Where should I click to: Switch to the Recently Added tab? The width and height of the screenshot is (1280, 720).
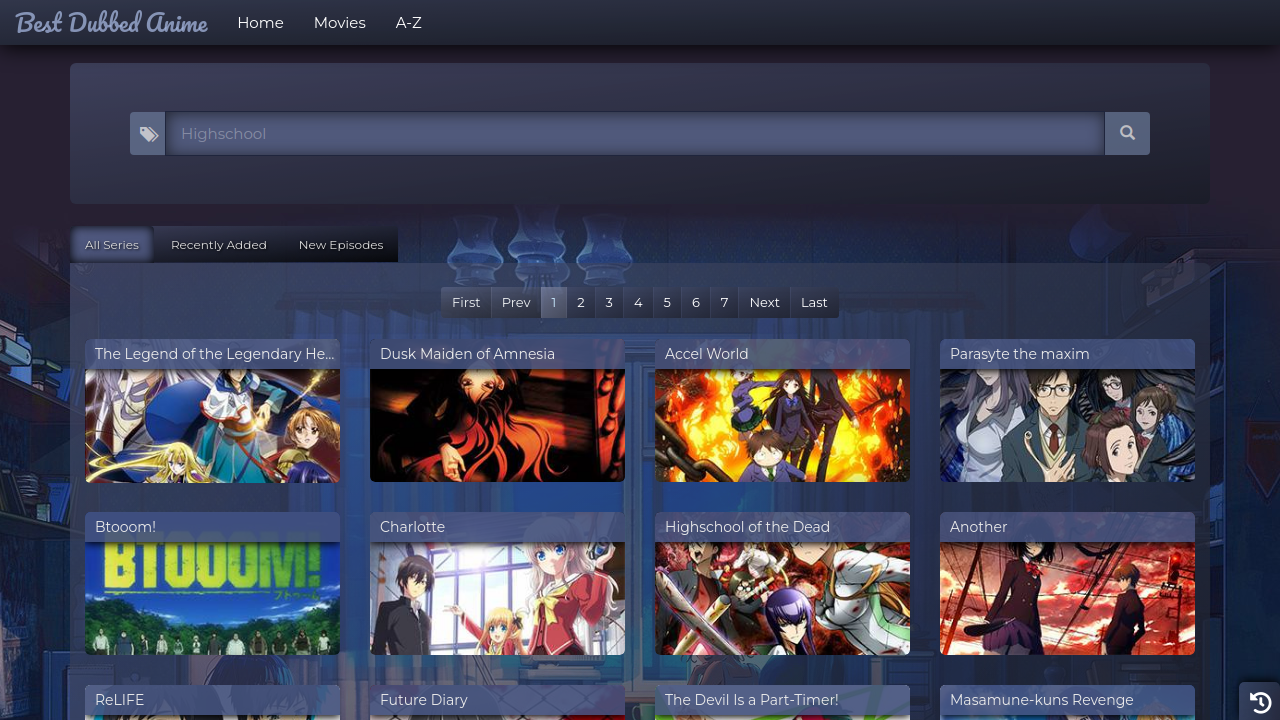(x=219, y=245)
